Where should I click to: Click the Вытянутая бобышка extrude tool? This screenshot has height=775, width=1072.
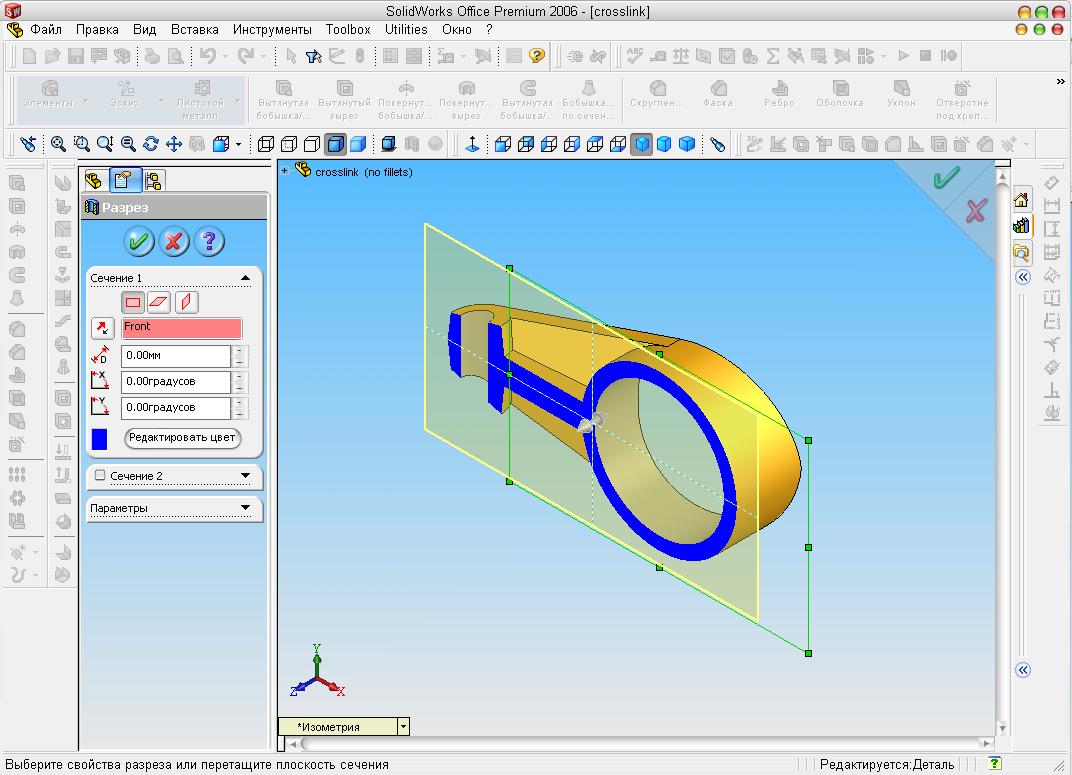[283, 100]
